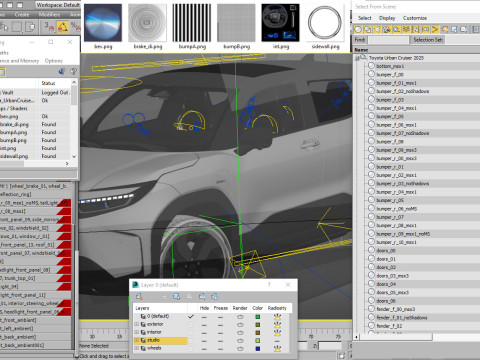Click Create New Layer icon in Layer dialog
The width and height of the screenshot is (480, 360).
click(x=139, y=296)
